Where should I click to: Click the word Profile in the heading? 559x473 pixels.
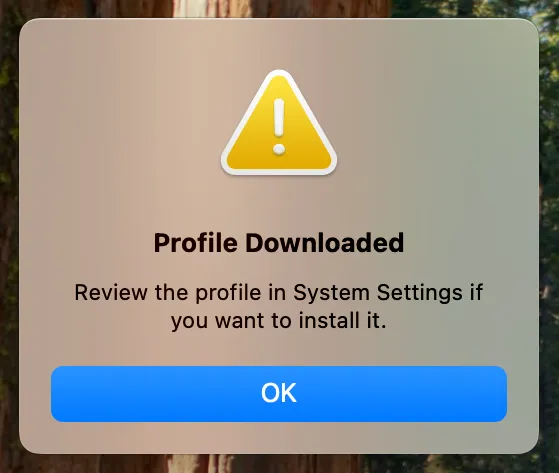(196, 243)
